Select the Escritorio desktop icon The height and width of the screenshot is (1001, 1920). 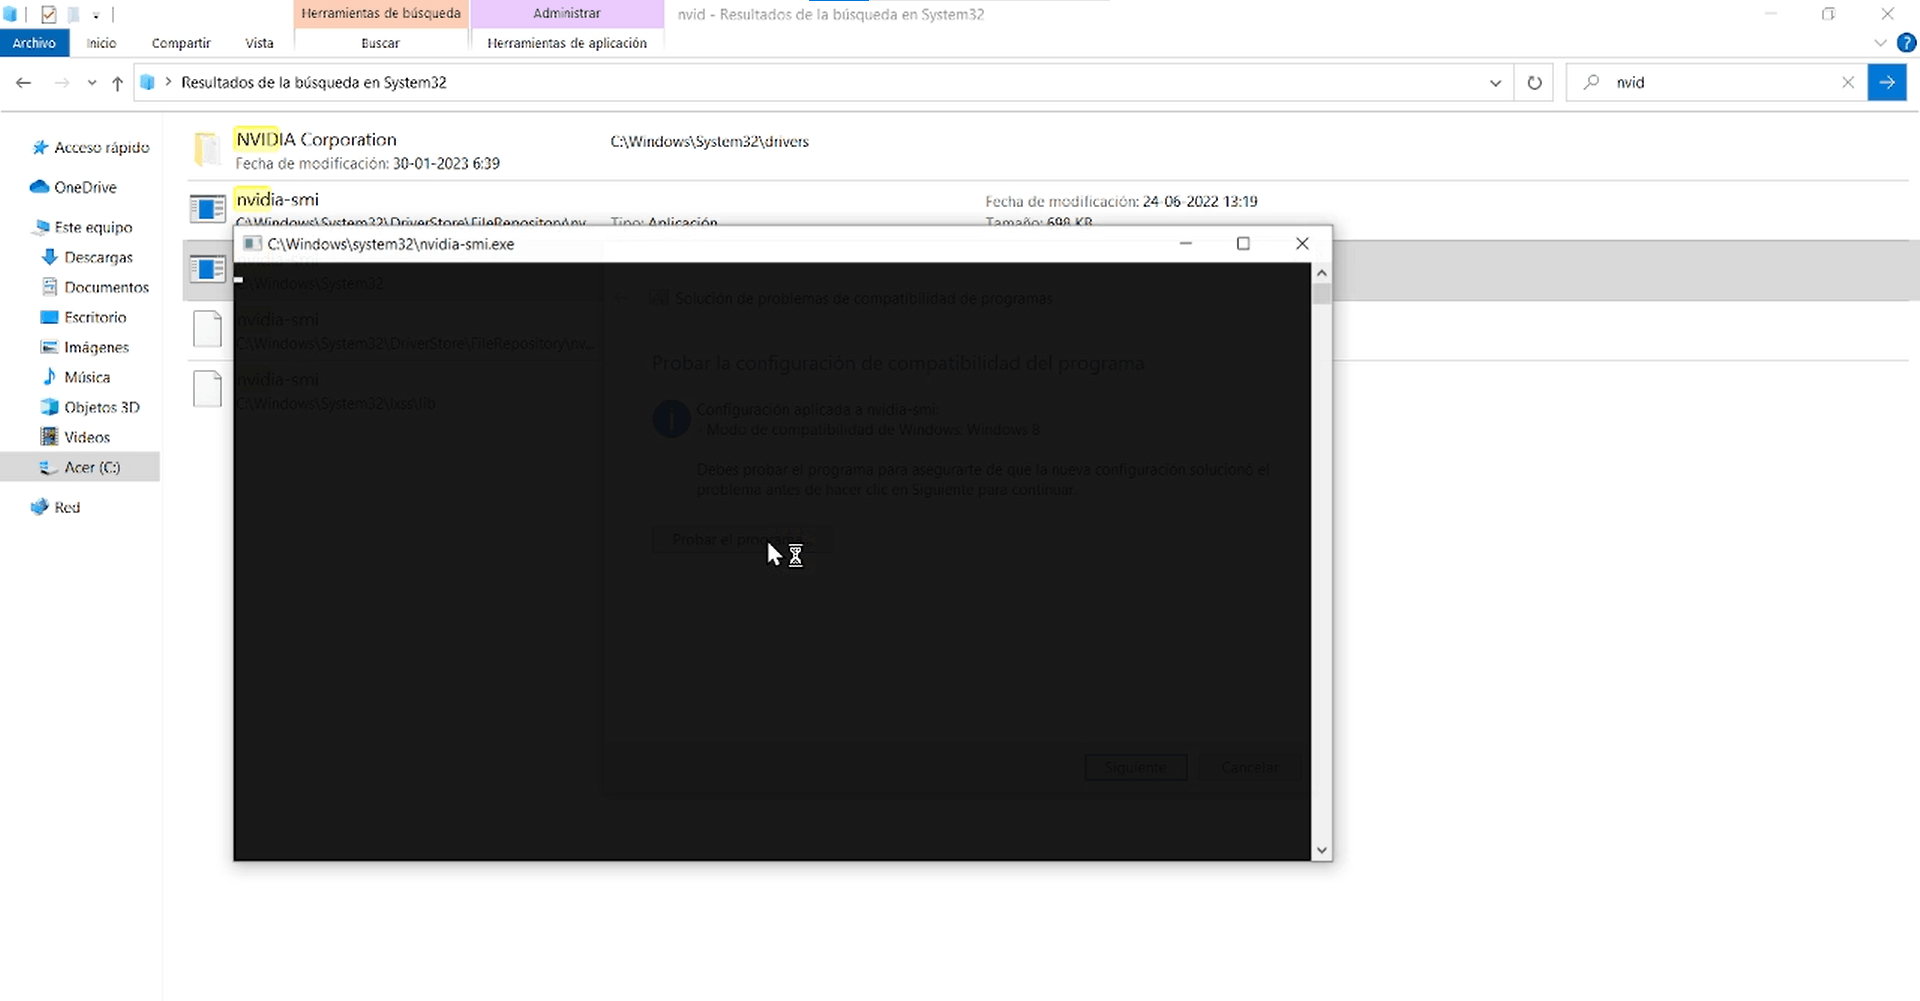coord(49,317)
